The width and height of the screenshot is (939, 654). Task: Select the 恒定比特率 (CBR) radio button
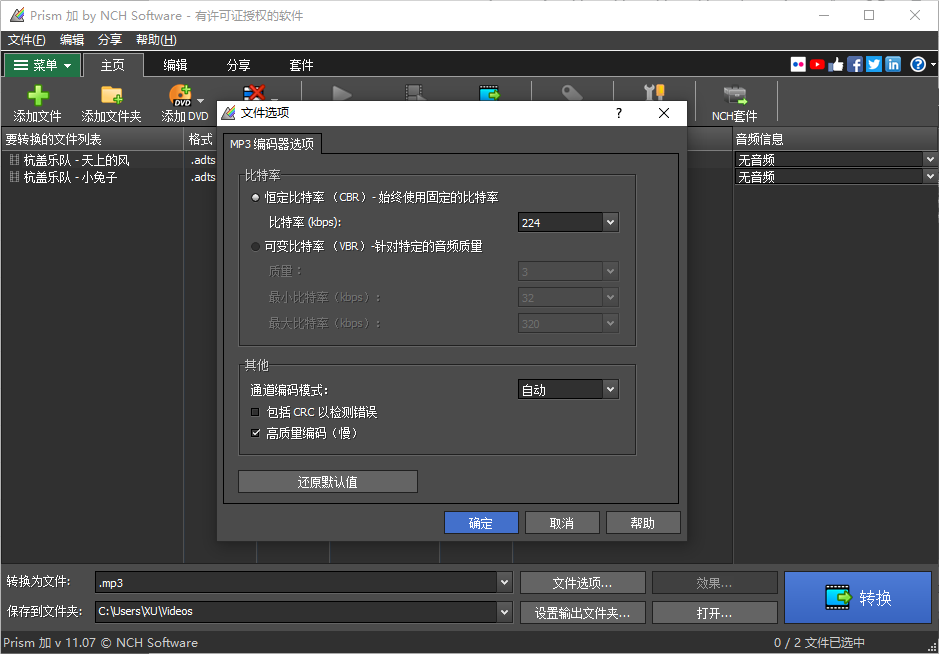[x=256, y=197]
